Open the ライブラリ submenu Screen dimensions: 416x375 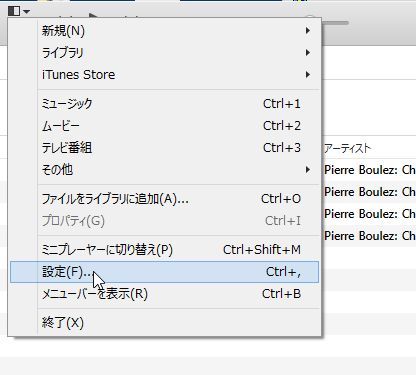164,53
